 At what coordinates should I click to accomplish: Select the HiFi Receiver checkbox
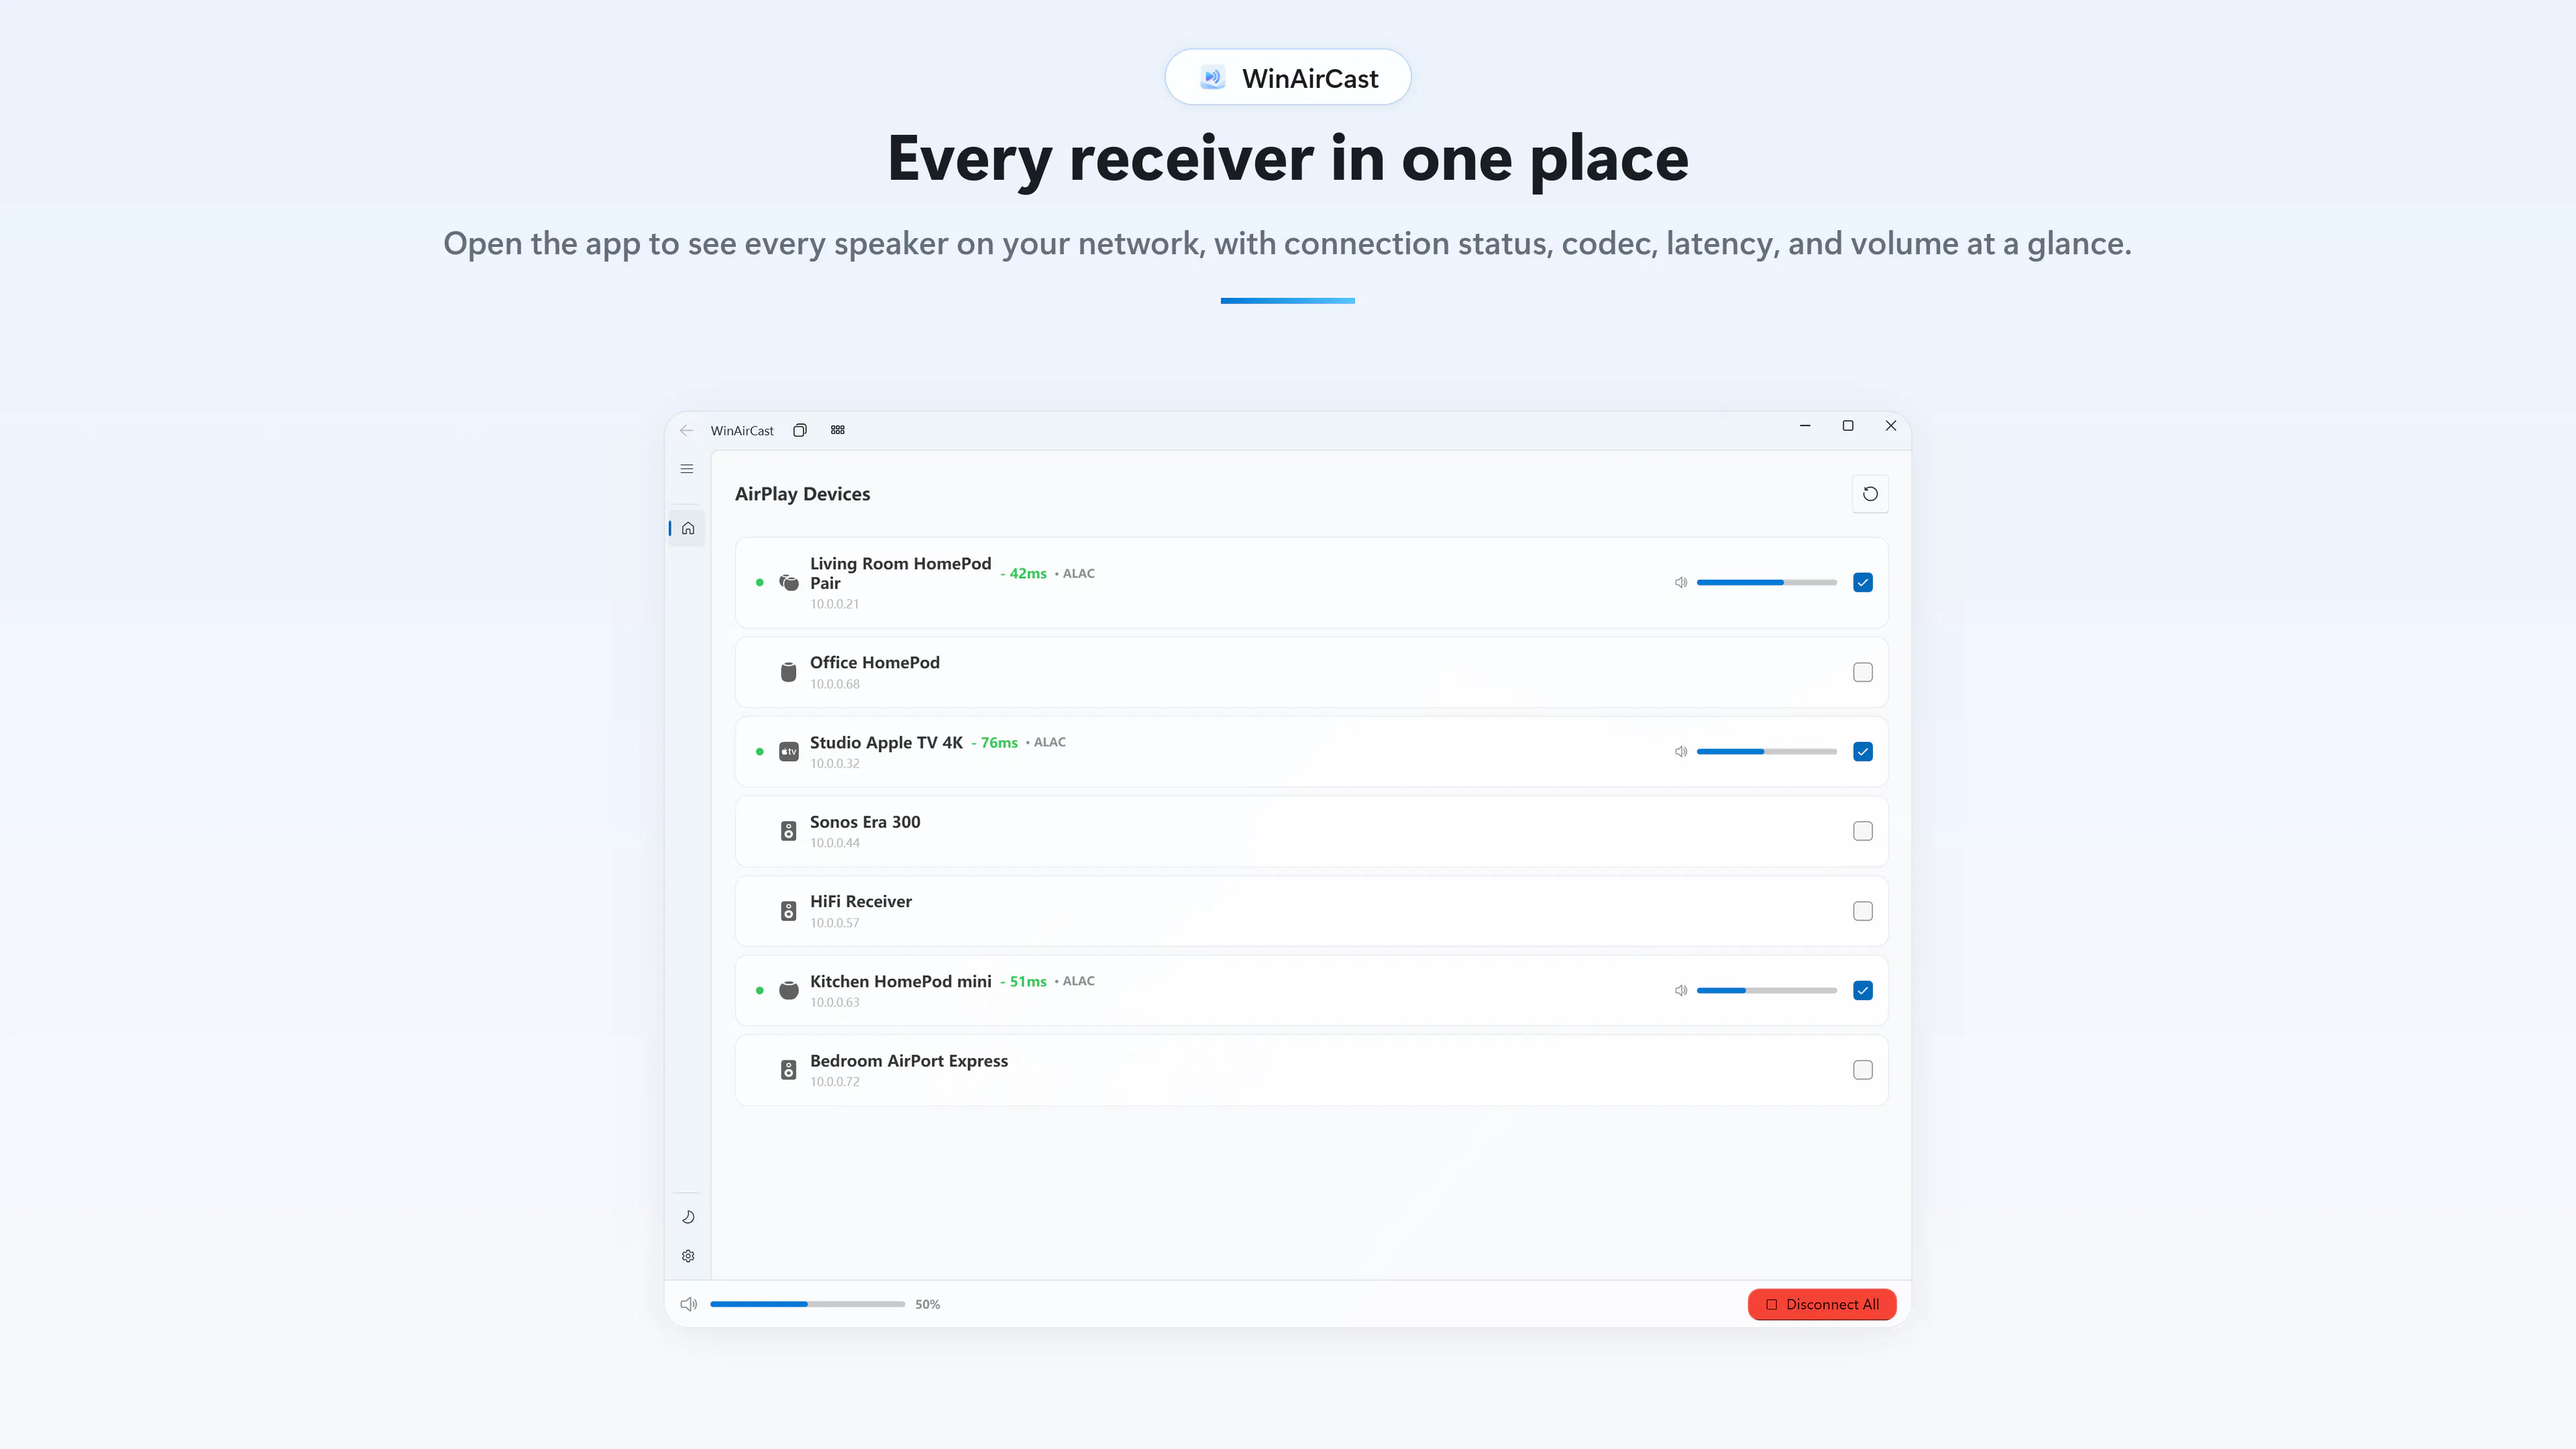pyautogui.click(x=1862, y=911)
